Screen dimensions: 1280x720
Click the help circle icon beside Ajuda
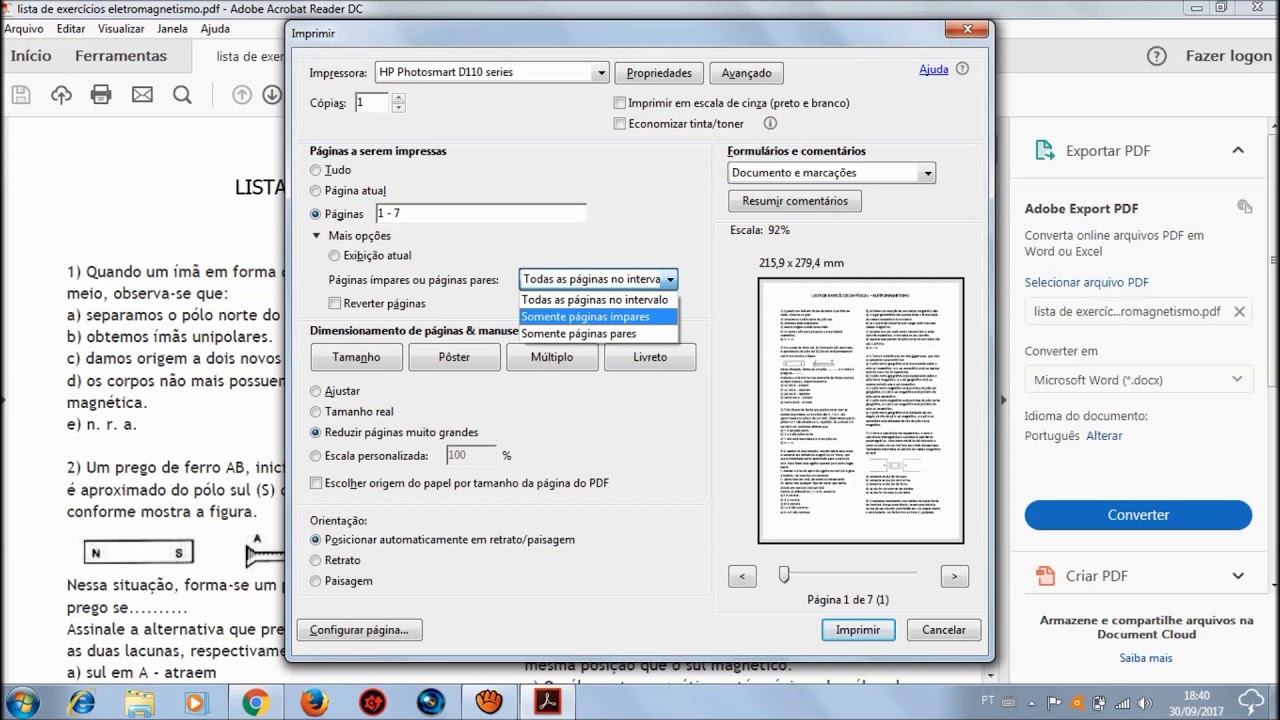click(x=962, y=69)
